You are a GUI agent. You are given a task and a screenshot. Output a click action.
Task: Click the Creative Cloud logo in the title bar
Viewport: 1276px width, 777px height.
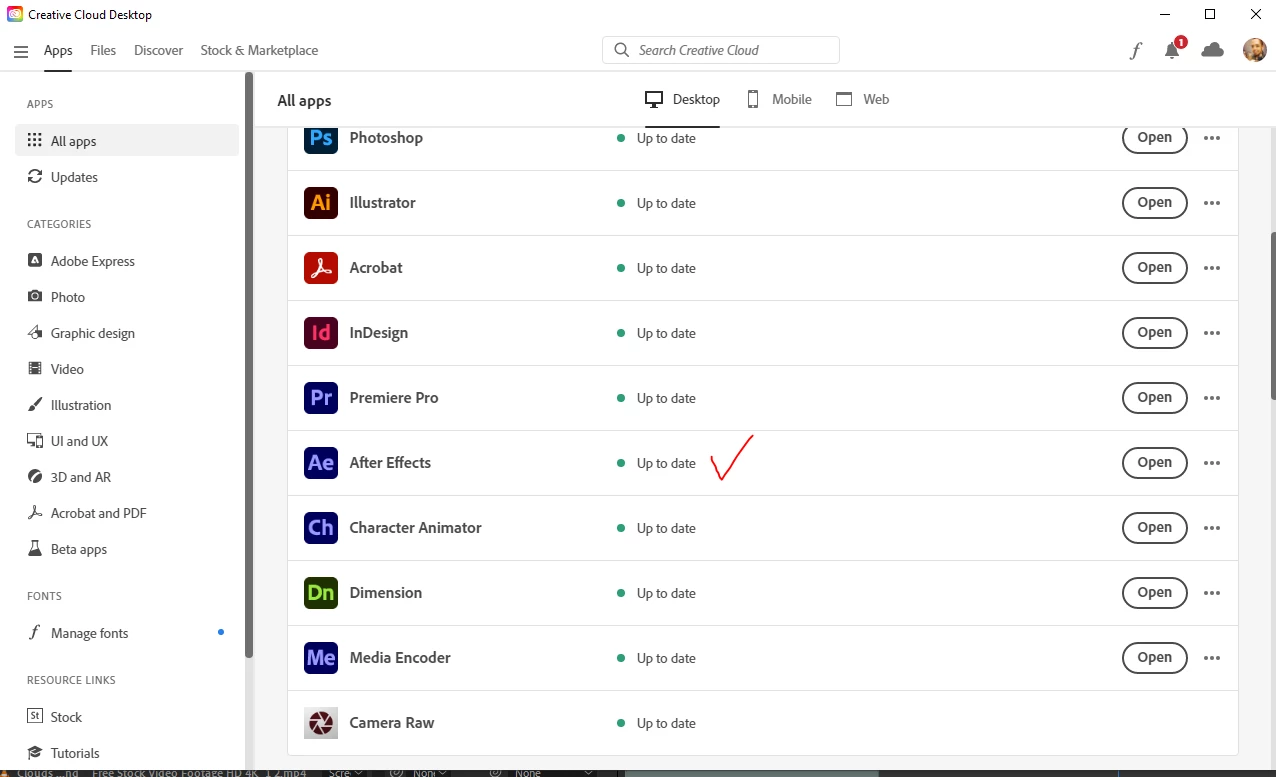click(x=15, y=15)
